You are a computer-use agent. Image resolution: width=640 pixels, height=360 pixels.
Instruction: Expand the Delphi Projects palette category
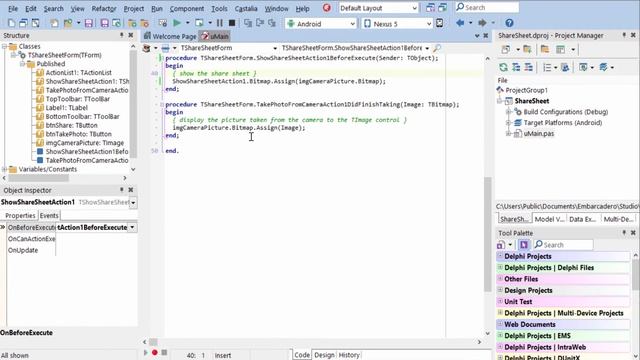(x=500, y=256)
